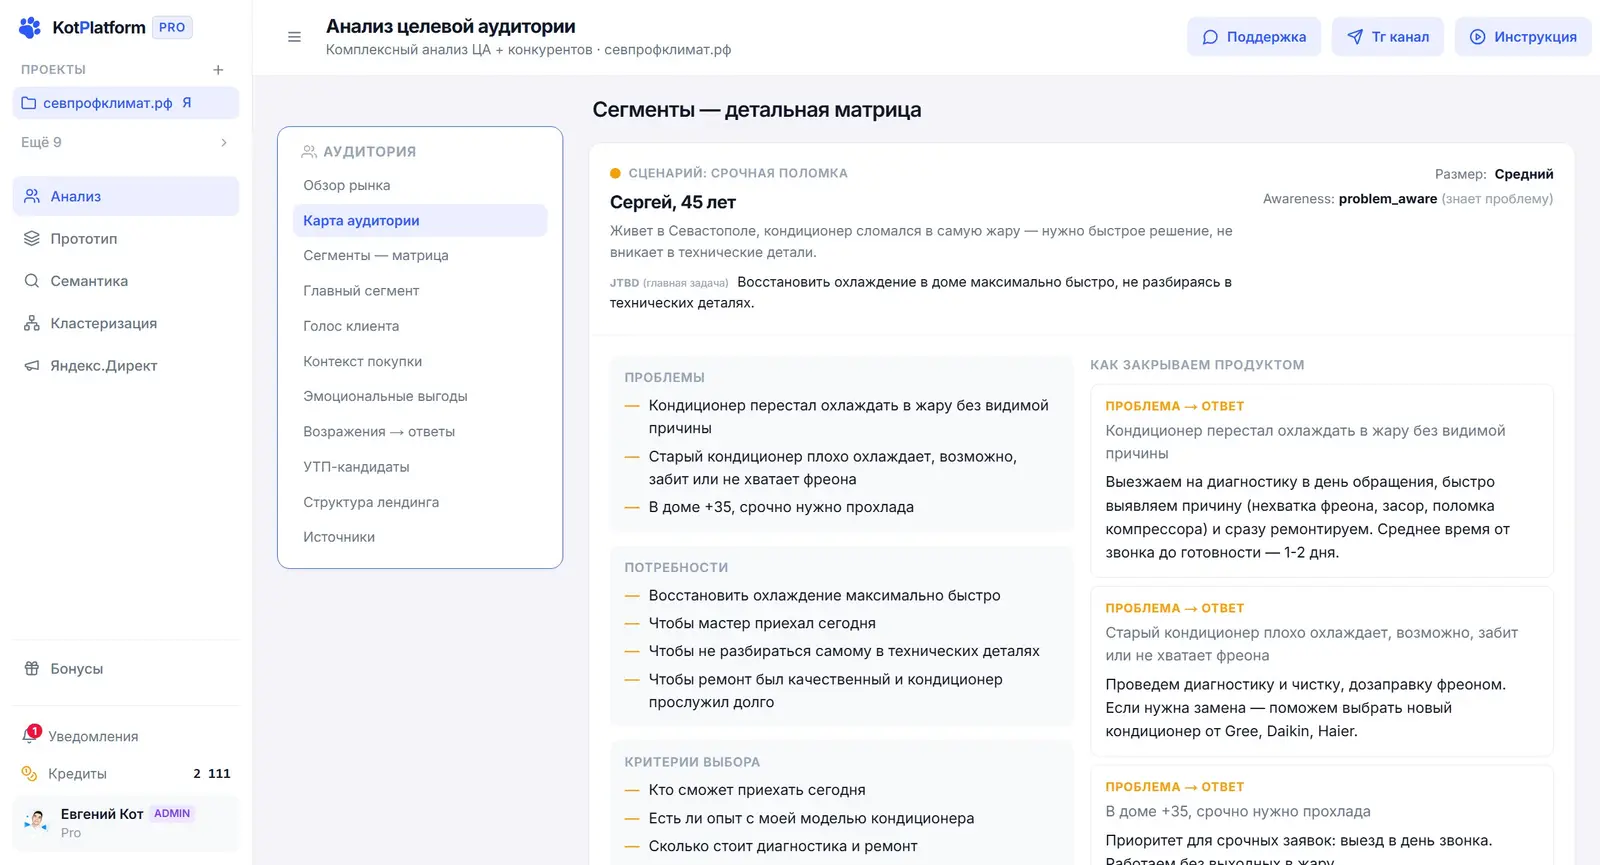Select Обзор рынка in audience menu
Screen dimensions: 1600x865
[x=420, y=185]
